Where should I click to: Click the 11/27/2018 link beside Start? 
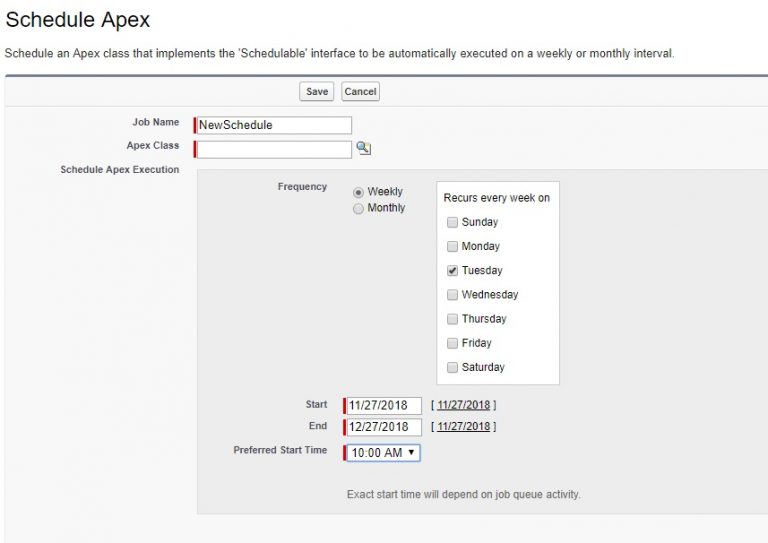click(x=463, y=405)
